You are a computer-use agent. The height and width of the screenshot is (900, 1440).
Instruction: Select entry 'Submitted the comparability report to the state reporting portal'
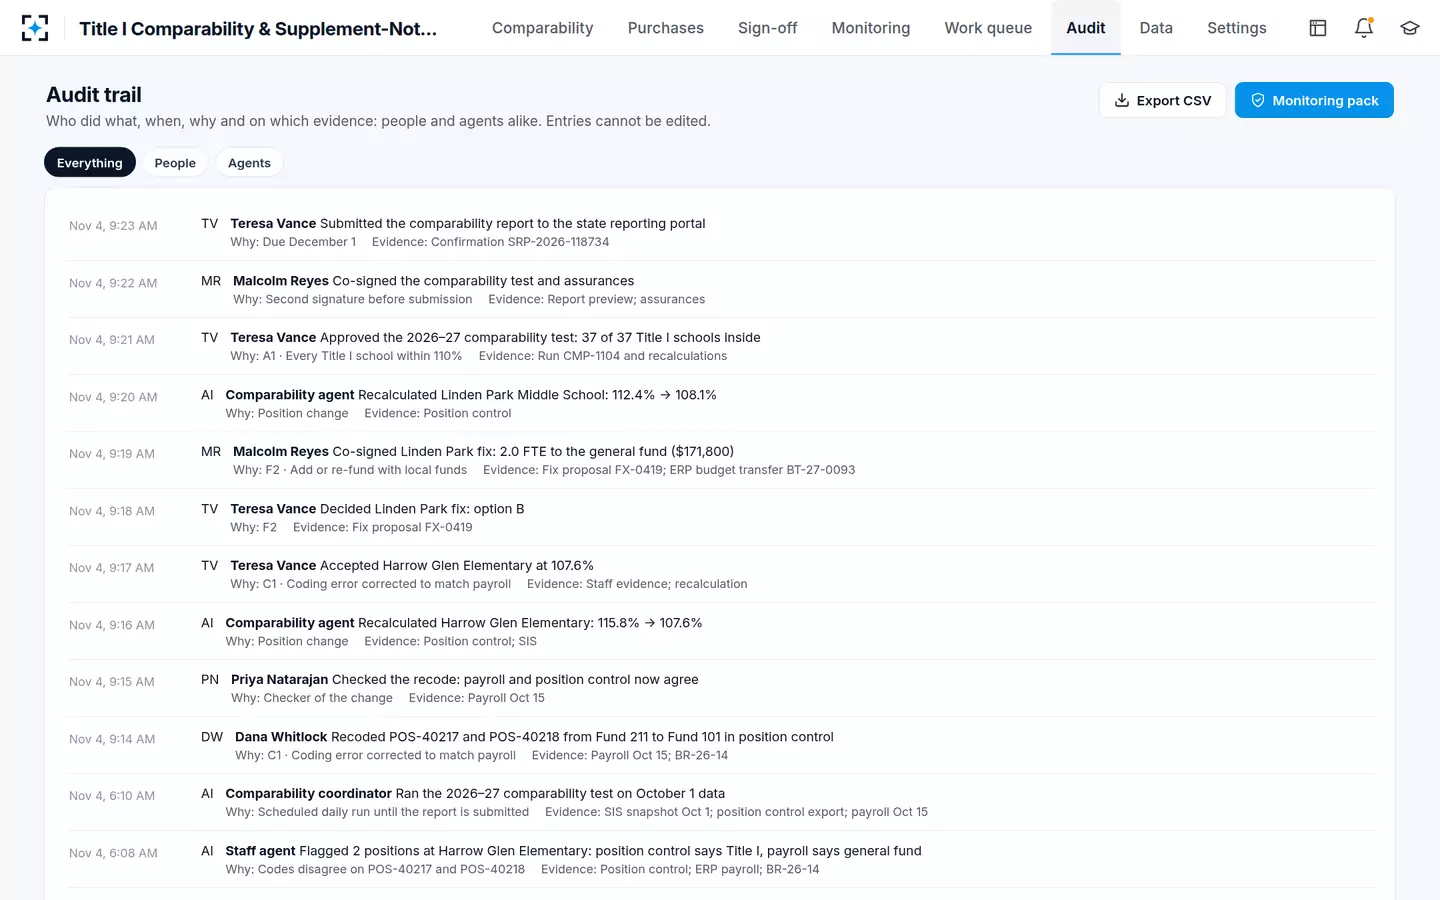(x=721, y=232)
